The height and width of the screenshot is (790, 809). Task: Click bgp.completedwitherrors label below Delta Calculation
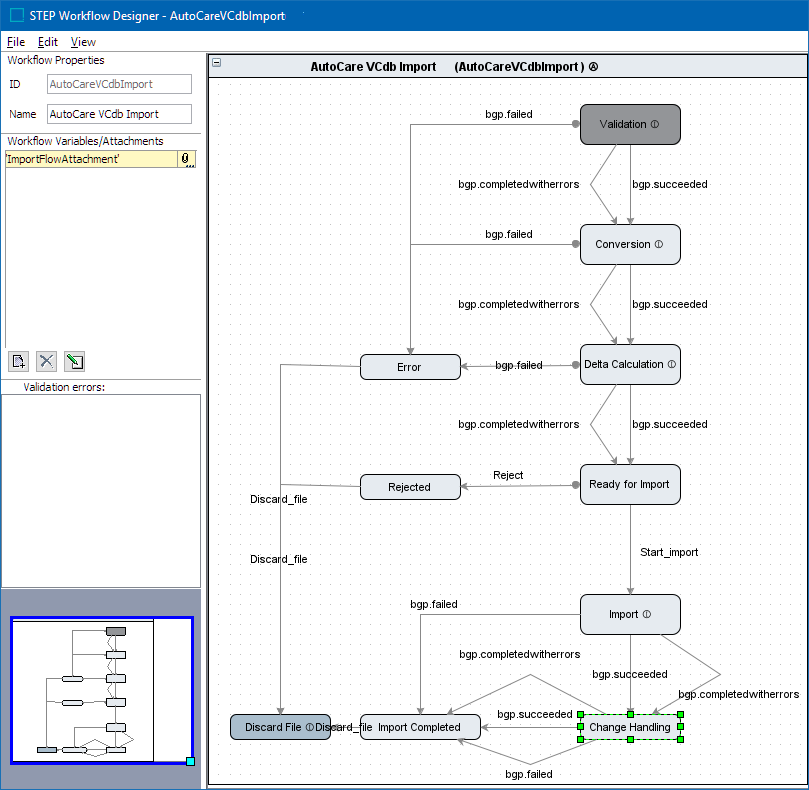coord(519,424)
